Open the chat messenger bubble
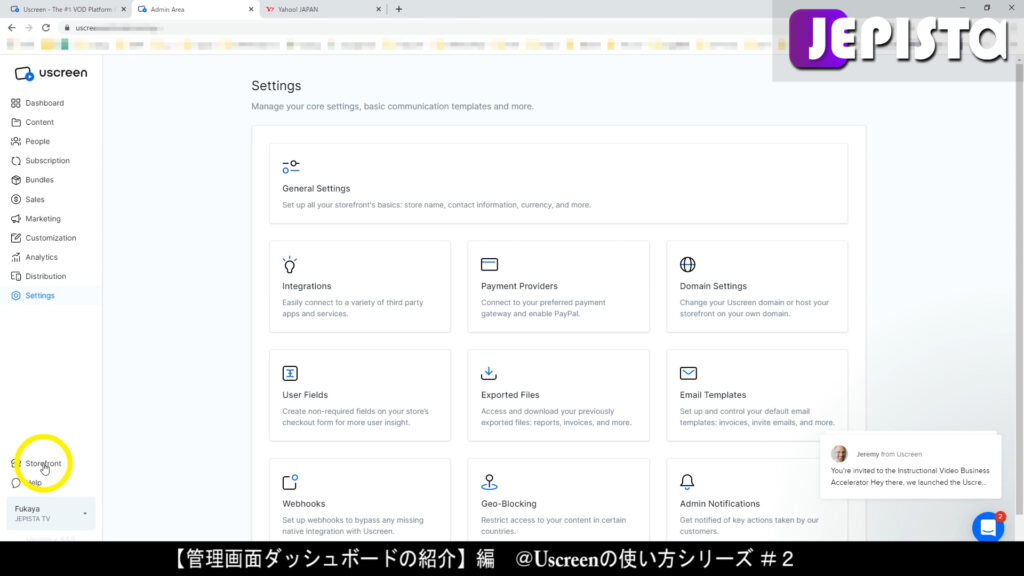 pyautogui.click(x=988, y=527)
